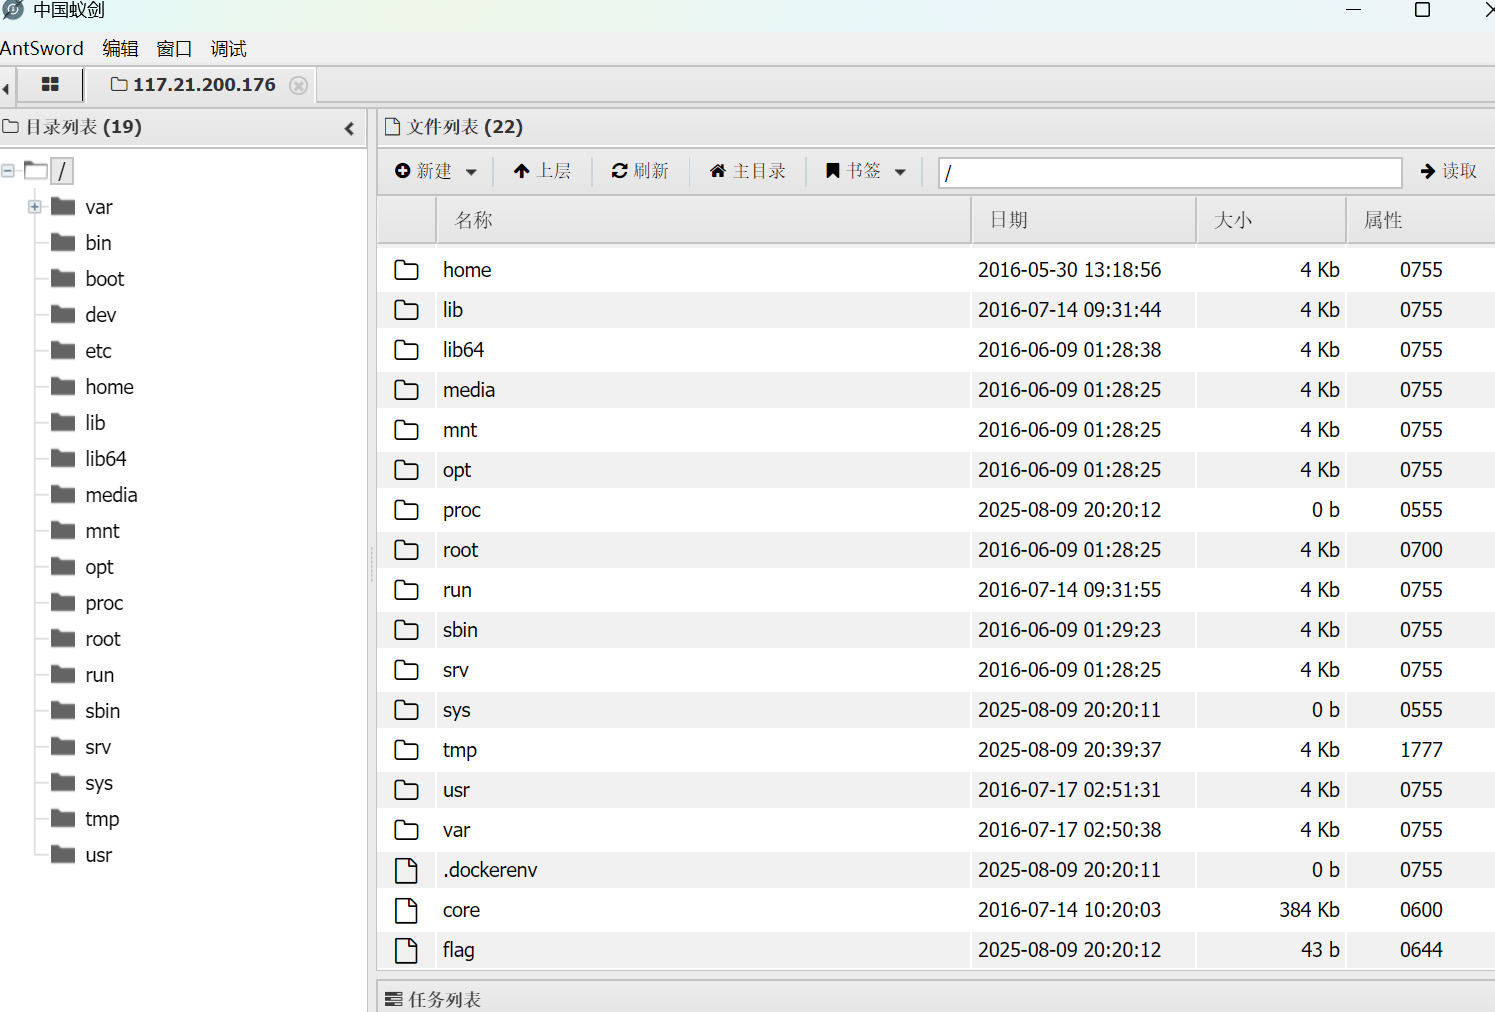Select the etc folder in tree
The height and width of the screenshot is (1012, 1495).
(98, 351)
